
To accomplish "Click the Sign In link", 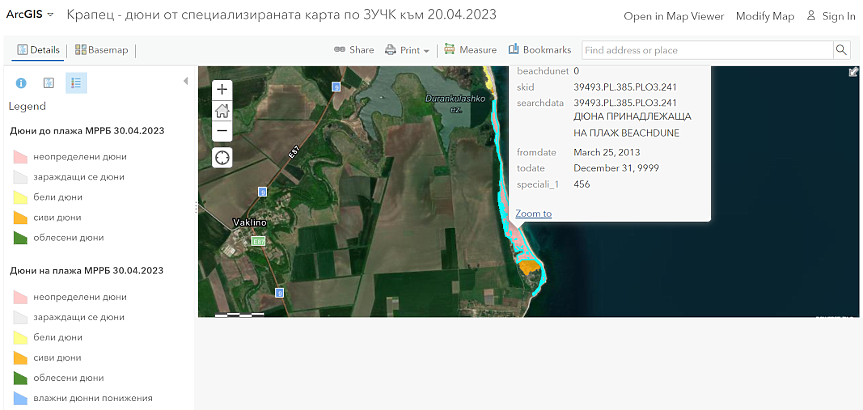I will 830,17.
